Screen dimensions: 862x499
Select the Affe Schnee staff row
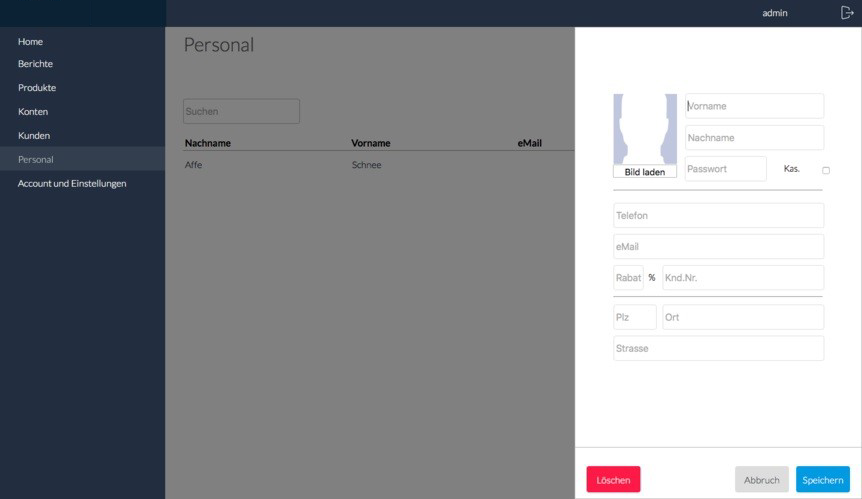coord(379,165)
